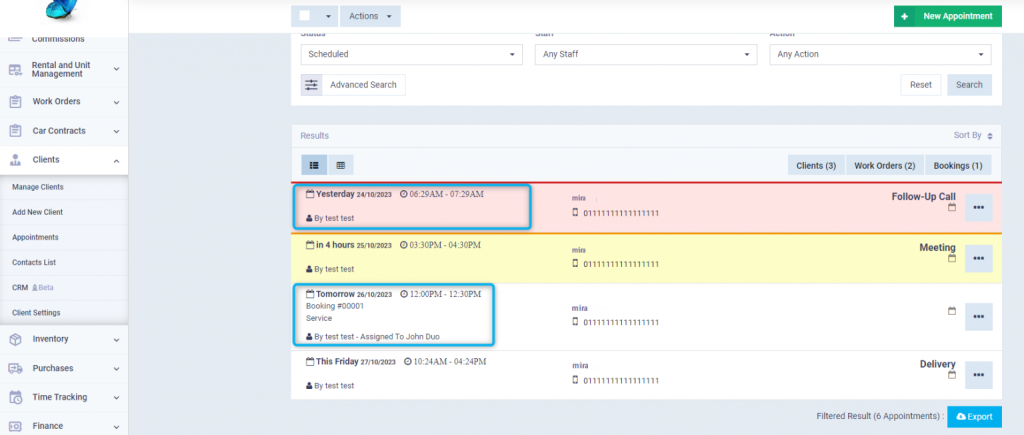Click the Follow-Up Call label
1024x435 pixels.
(923, 197)
